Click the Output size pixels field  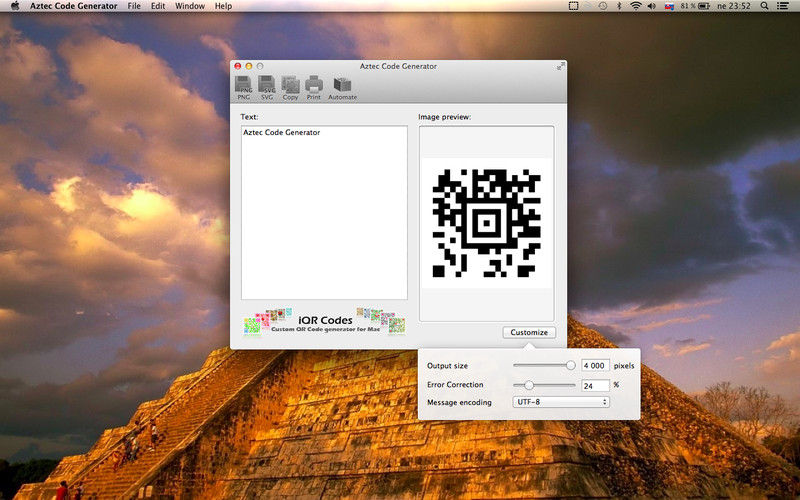[595, 365]
